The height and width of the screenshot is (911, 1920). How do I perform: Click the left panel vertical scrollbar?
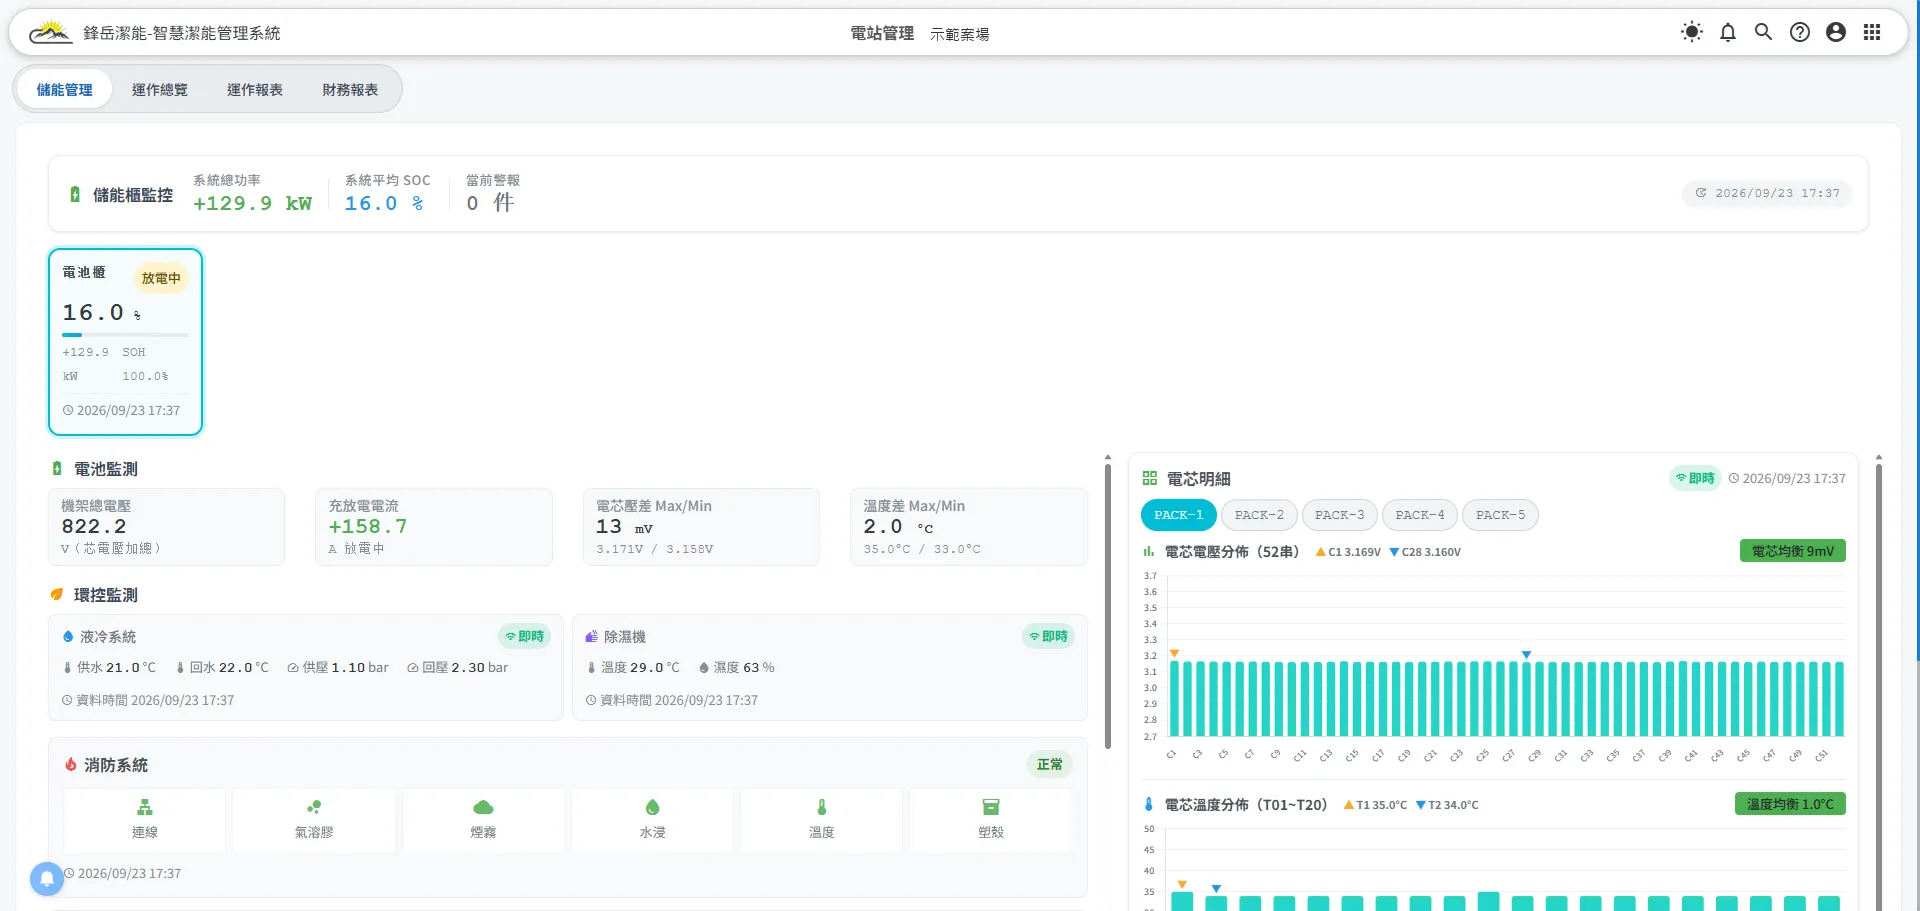click(1108, 604)
